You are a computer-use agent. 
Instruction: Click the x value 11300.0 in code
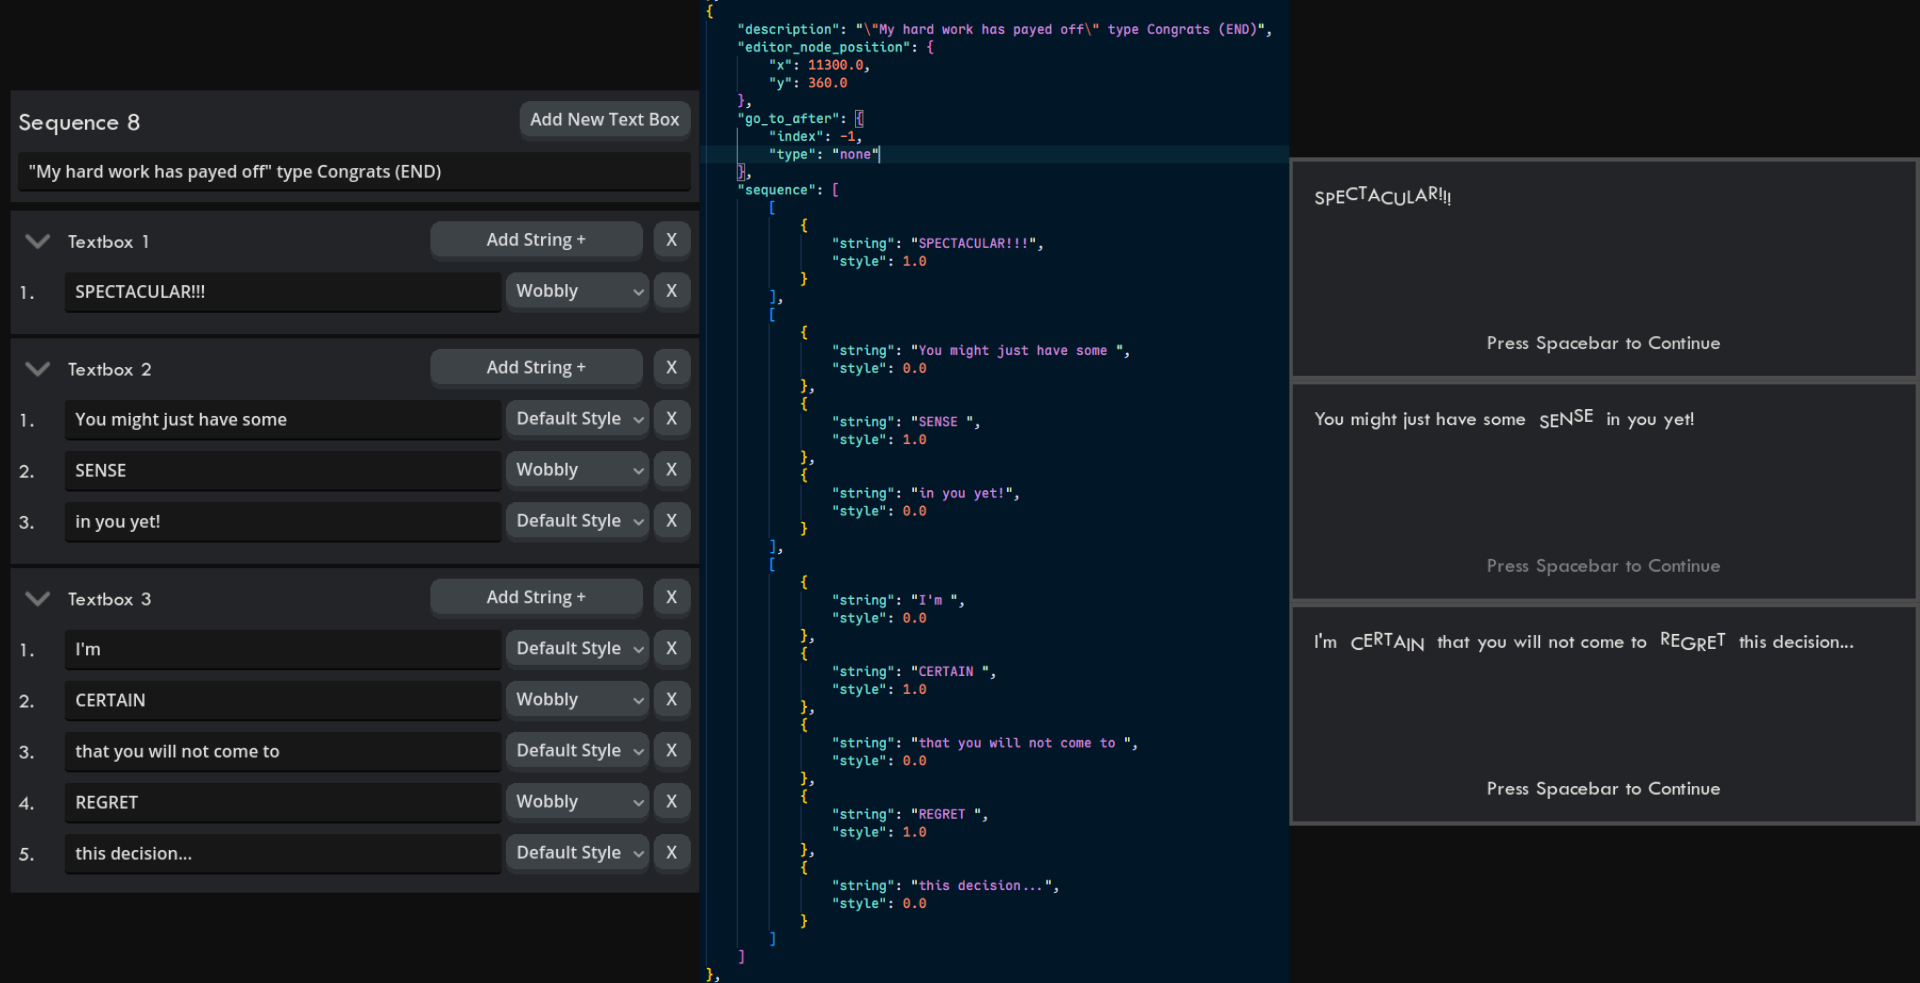(835, 66)
